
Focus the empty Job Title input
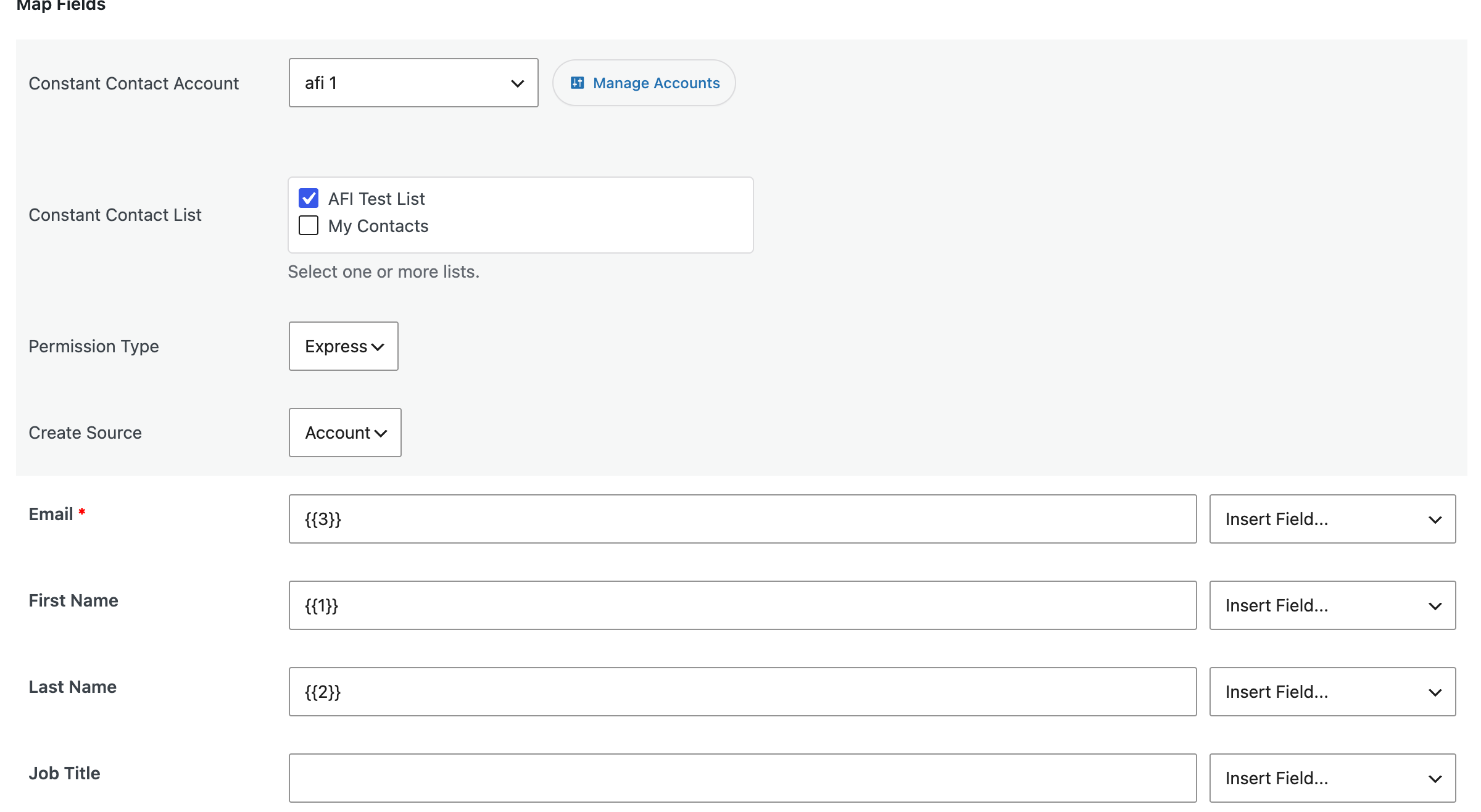tap(743, 778)
